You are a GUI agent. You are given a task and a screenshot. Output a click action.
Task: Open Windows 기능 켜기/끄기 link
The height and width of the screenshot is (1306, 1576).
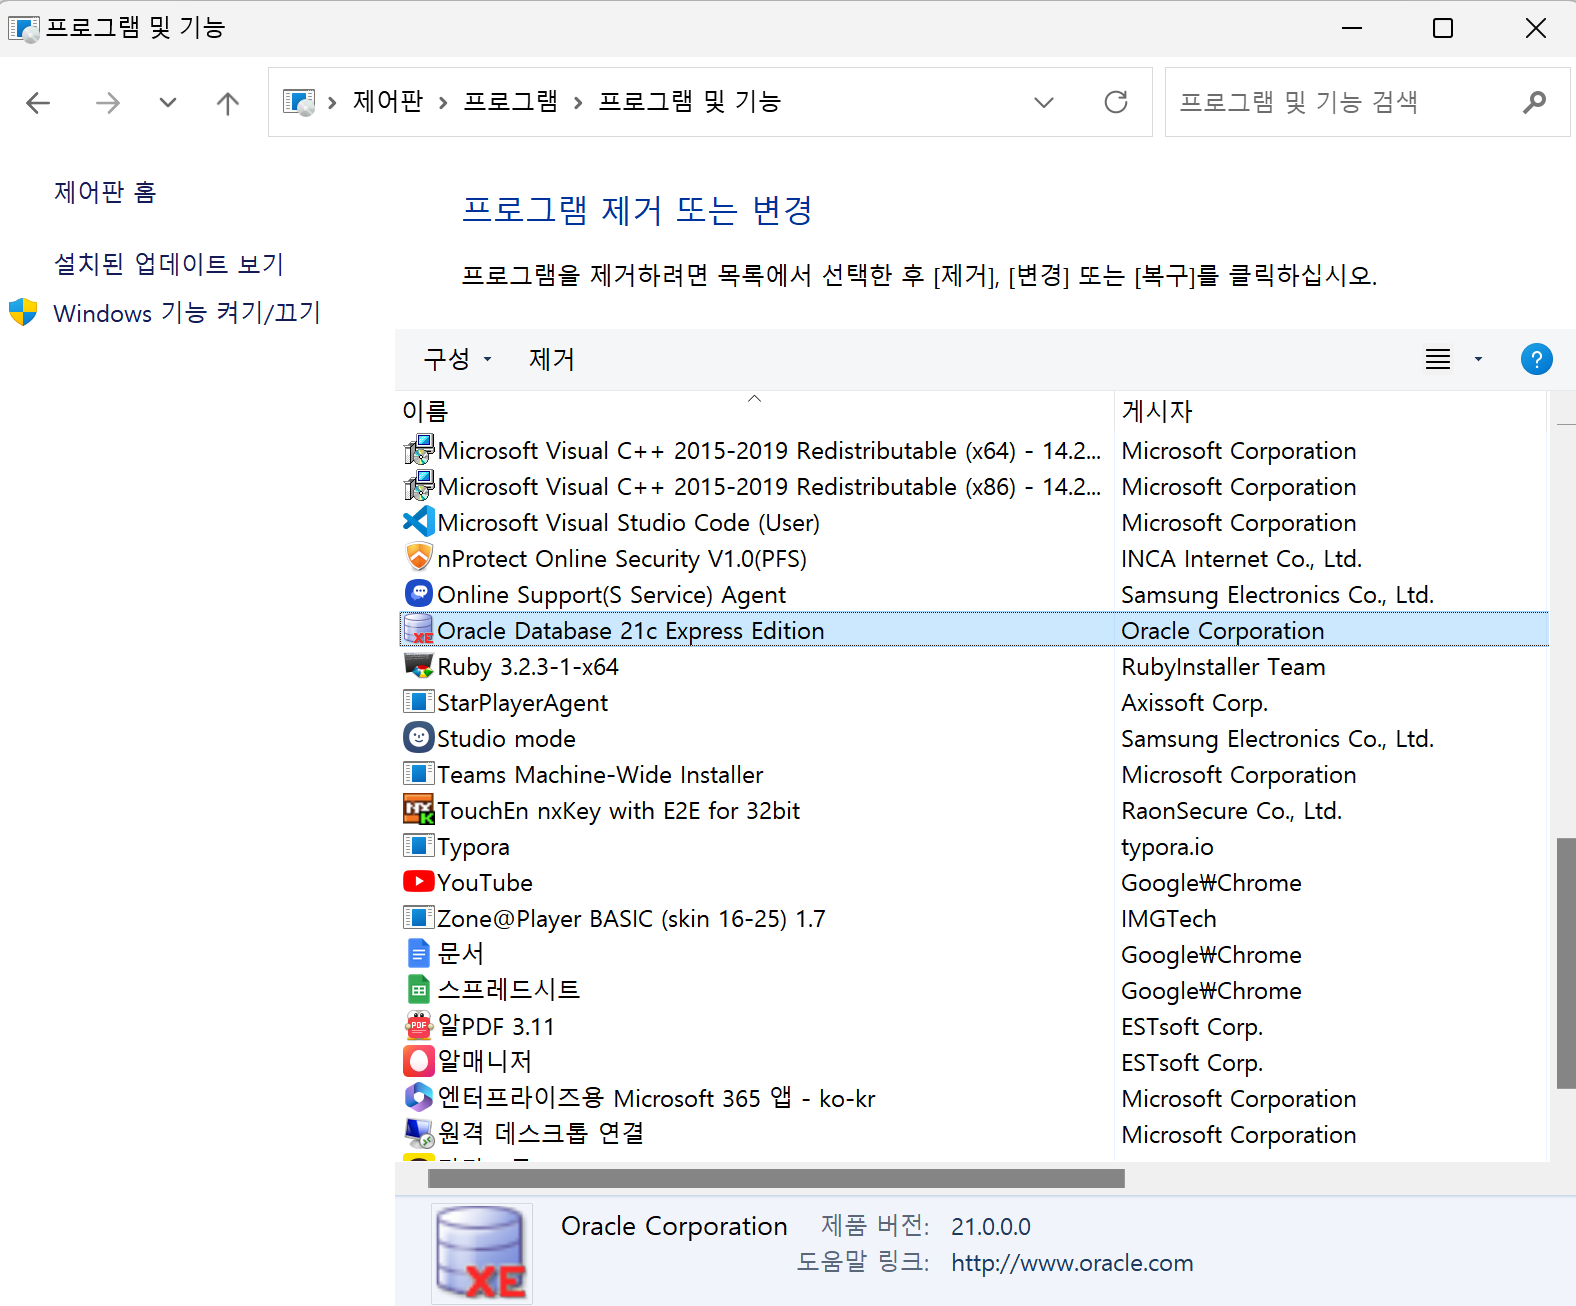point(186,313)
